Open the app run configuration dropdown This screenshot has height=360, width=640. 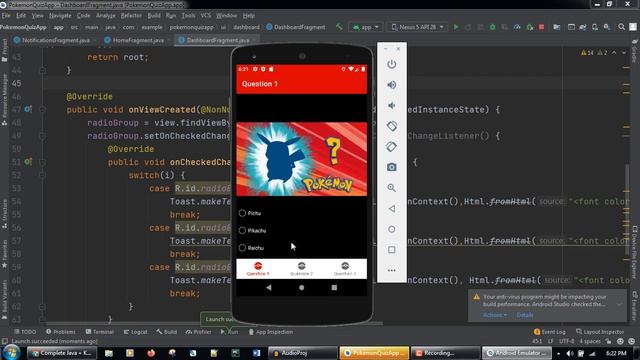366,27
